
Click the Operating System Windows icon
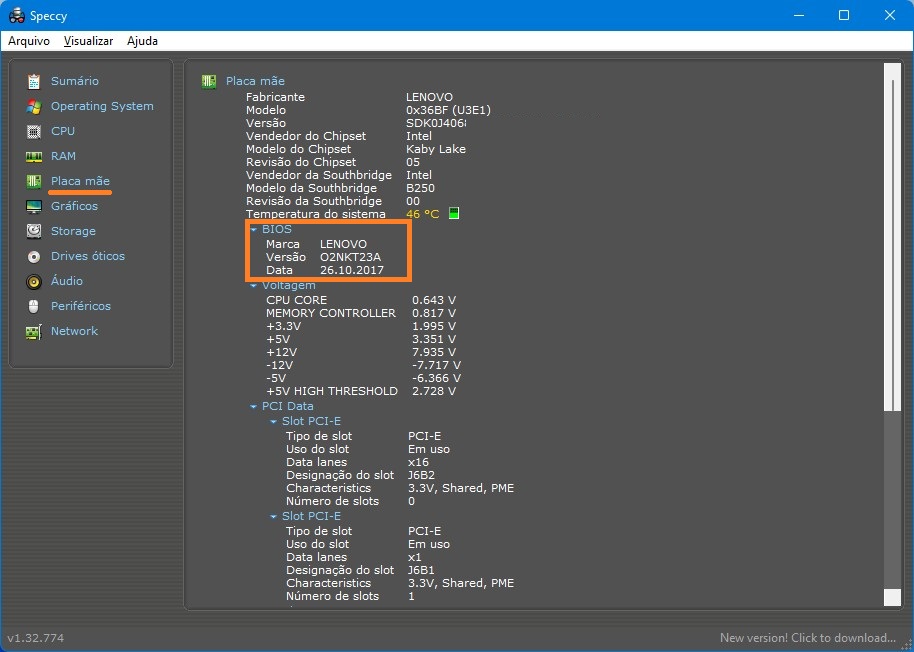tap(34, 106)
